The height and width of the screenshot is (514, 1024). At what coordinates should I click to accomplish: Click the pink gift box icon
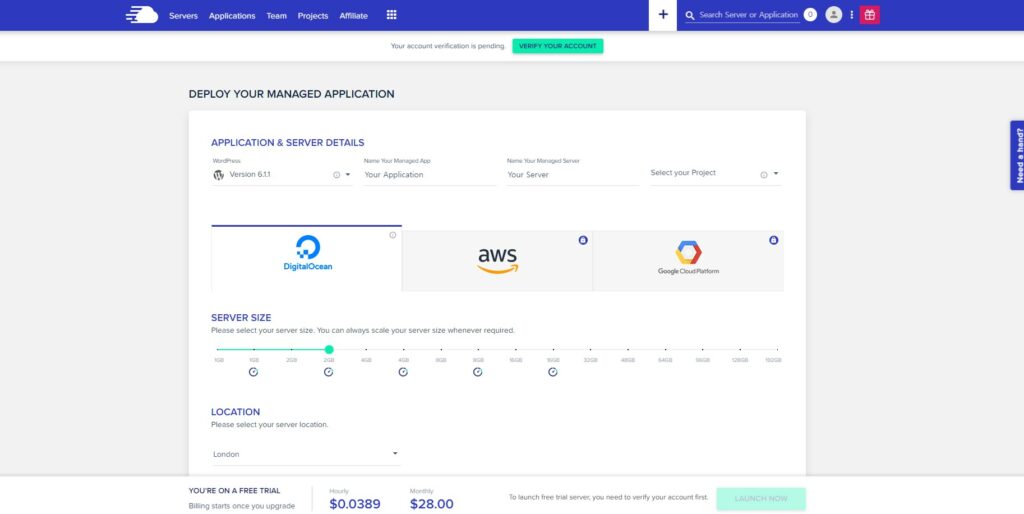tap(869, 14)
